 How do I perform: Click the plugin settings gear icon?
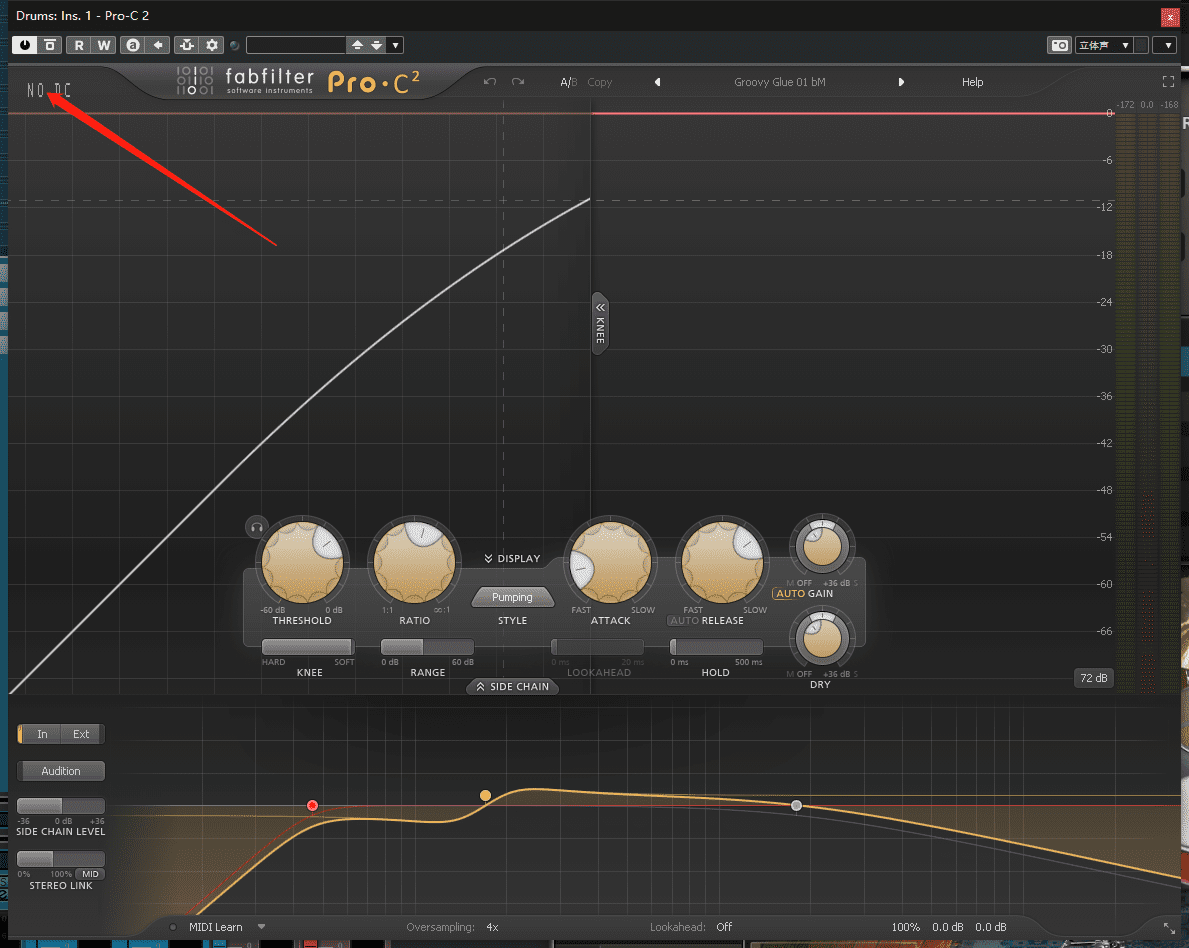tap(212, 45)
